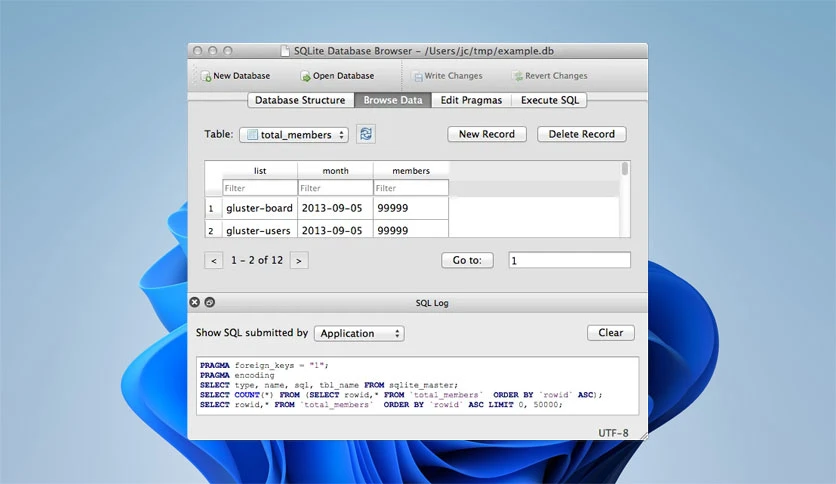The width and height of the screenshot is (836, 484).
Task: Sort by the members column header
Action: (411, 171)
